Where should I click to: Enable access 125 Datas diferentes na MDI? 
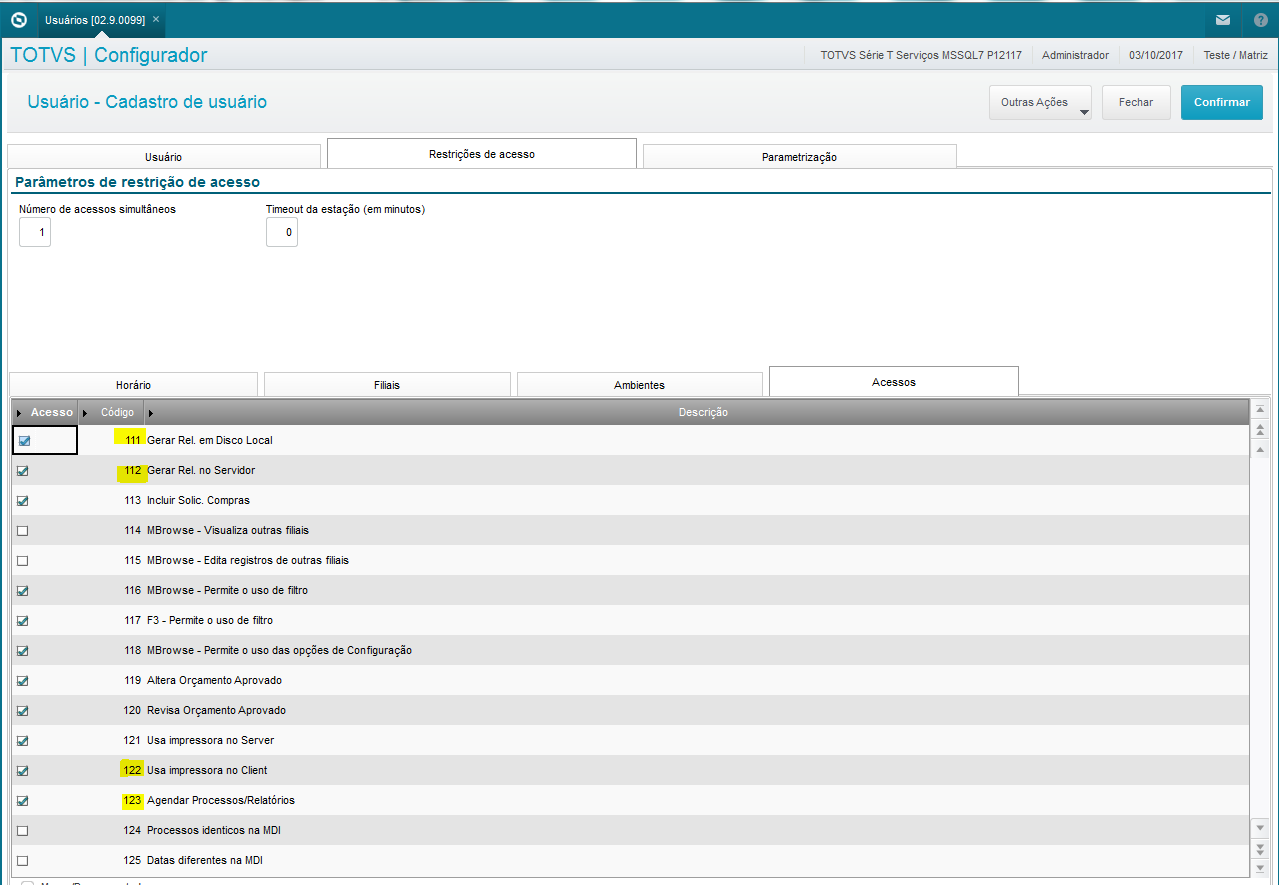click(23, 860)
